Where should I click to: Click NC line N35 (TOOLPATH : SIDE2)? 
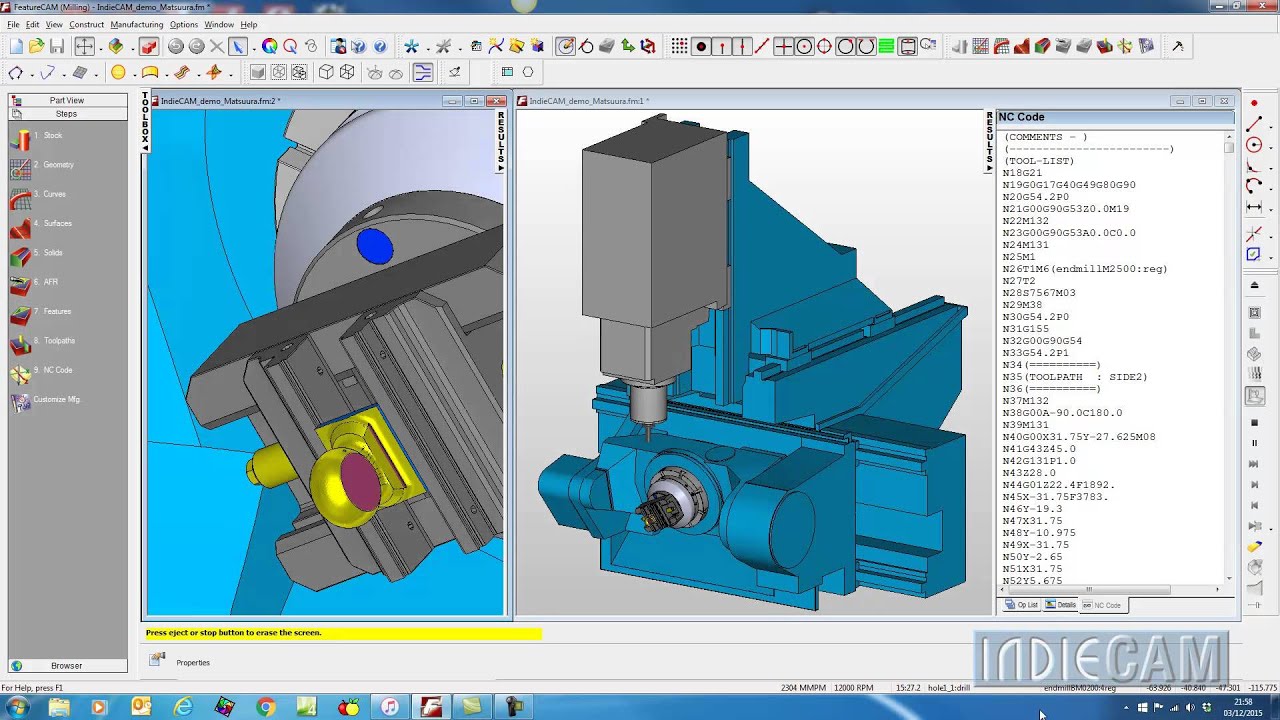click(1075, 377)
